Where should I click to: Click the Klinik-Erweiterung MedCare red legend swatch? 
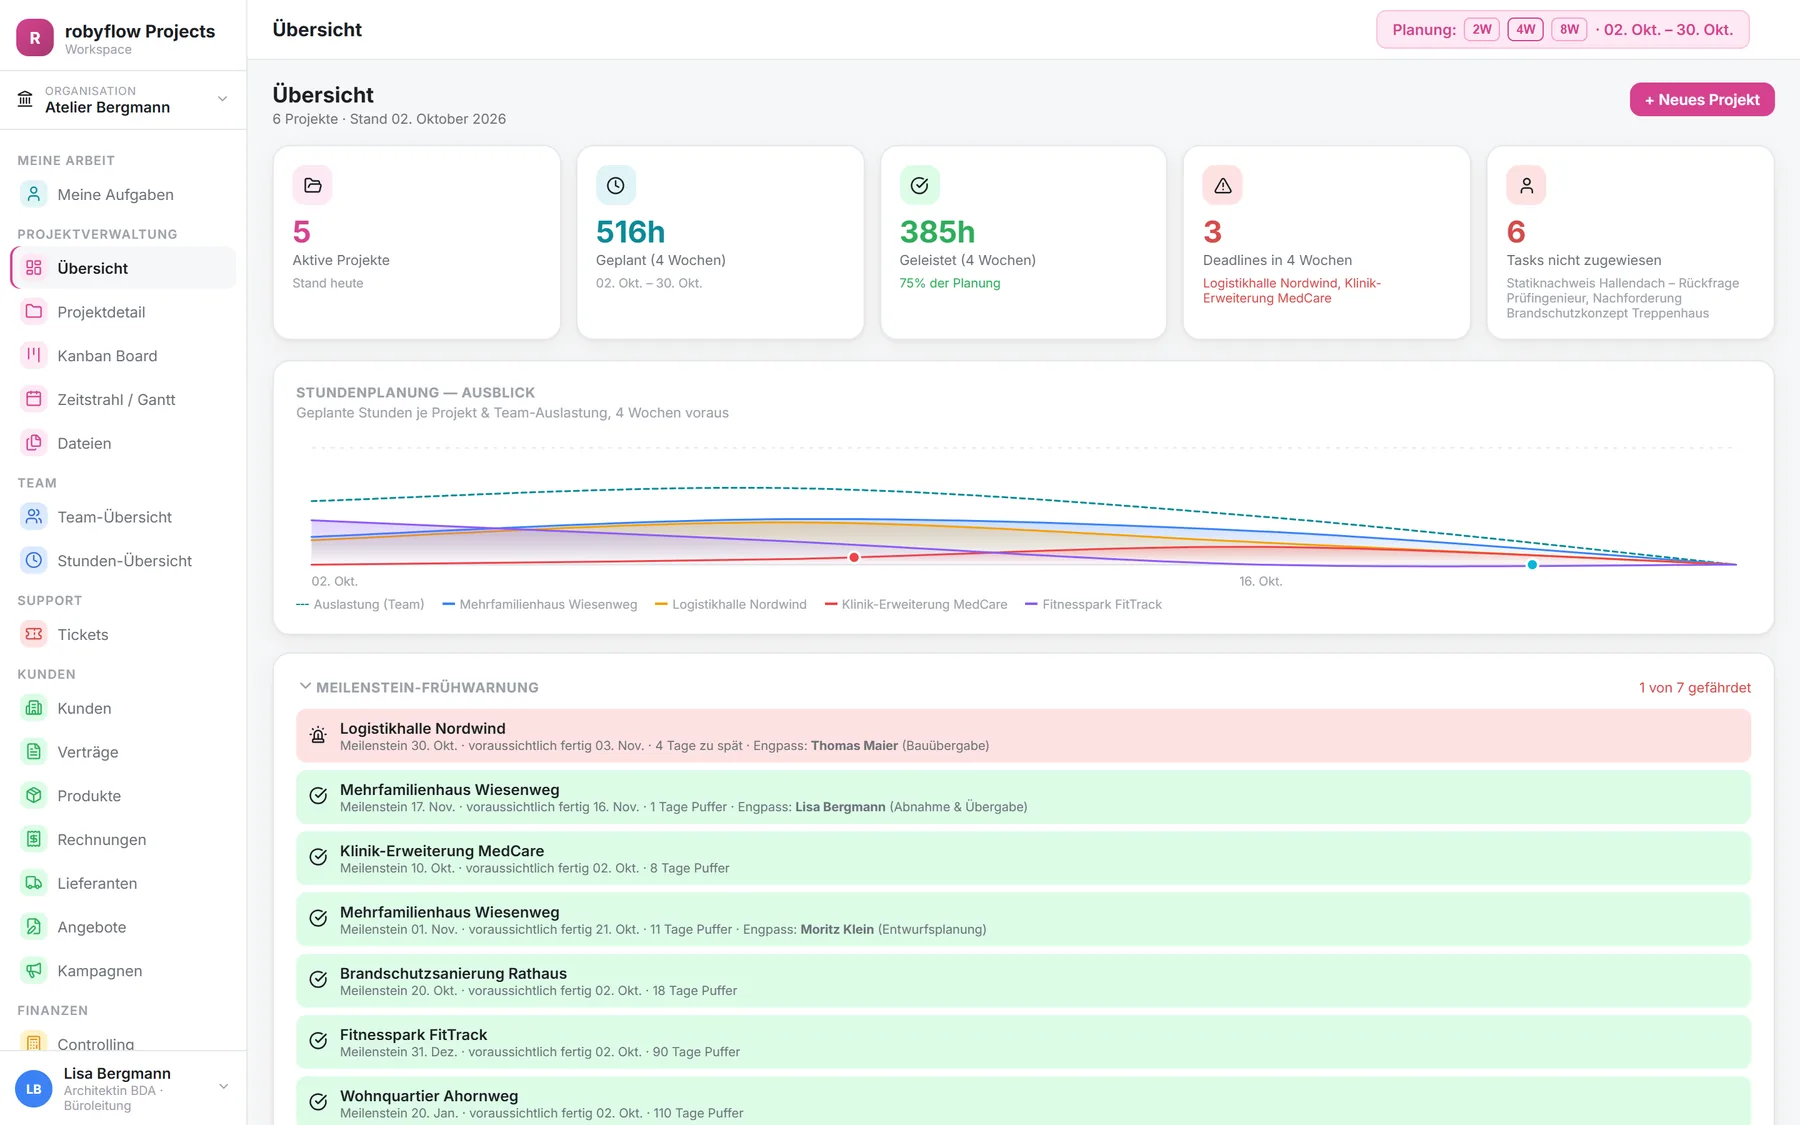click(831, 604)
